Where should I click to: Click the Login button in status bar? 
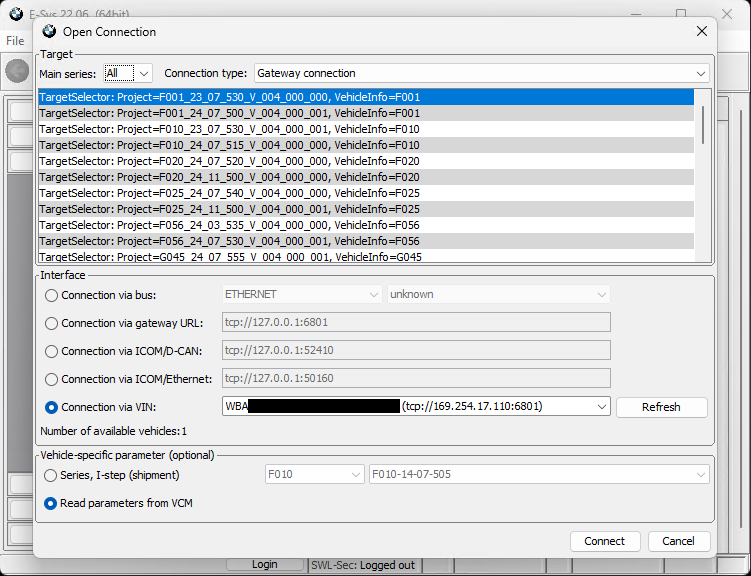tap(265, 565)
